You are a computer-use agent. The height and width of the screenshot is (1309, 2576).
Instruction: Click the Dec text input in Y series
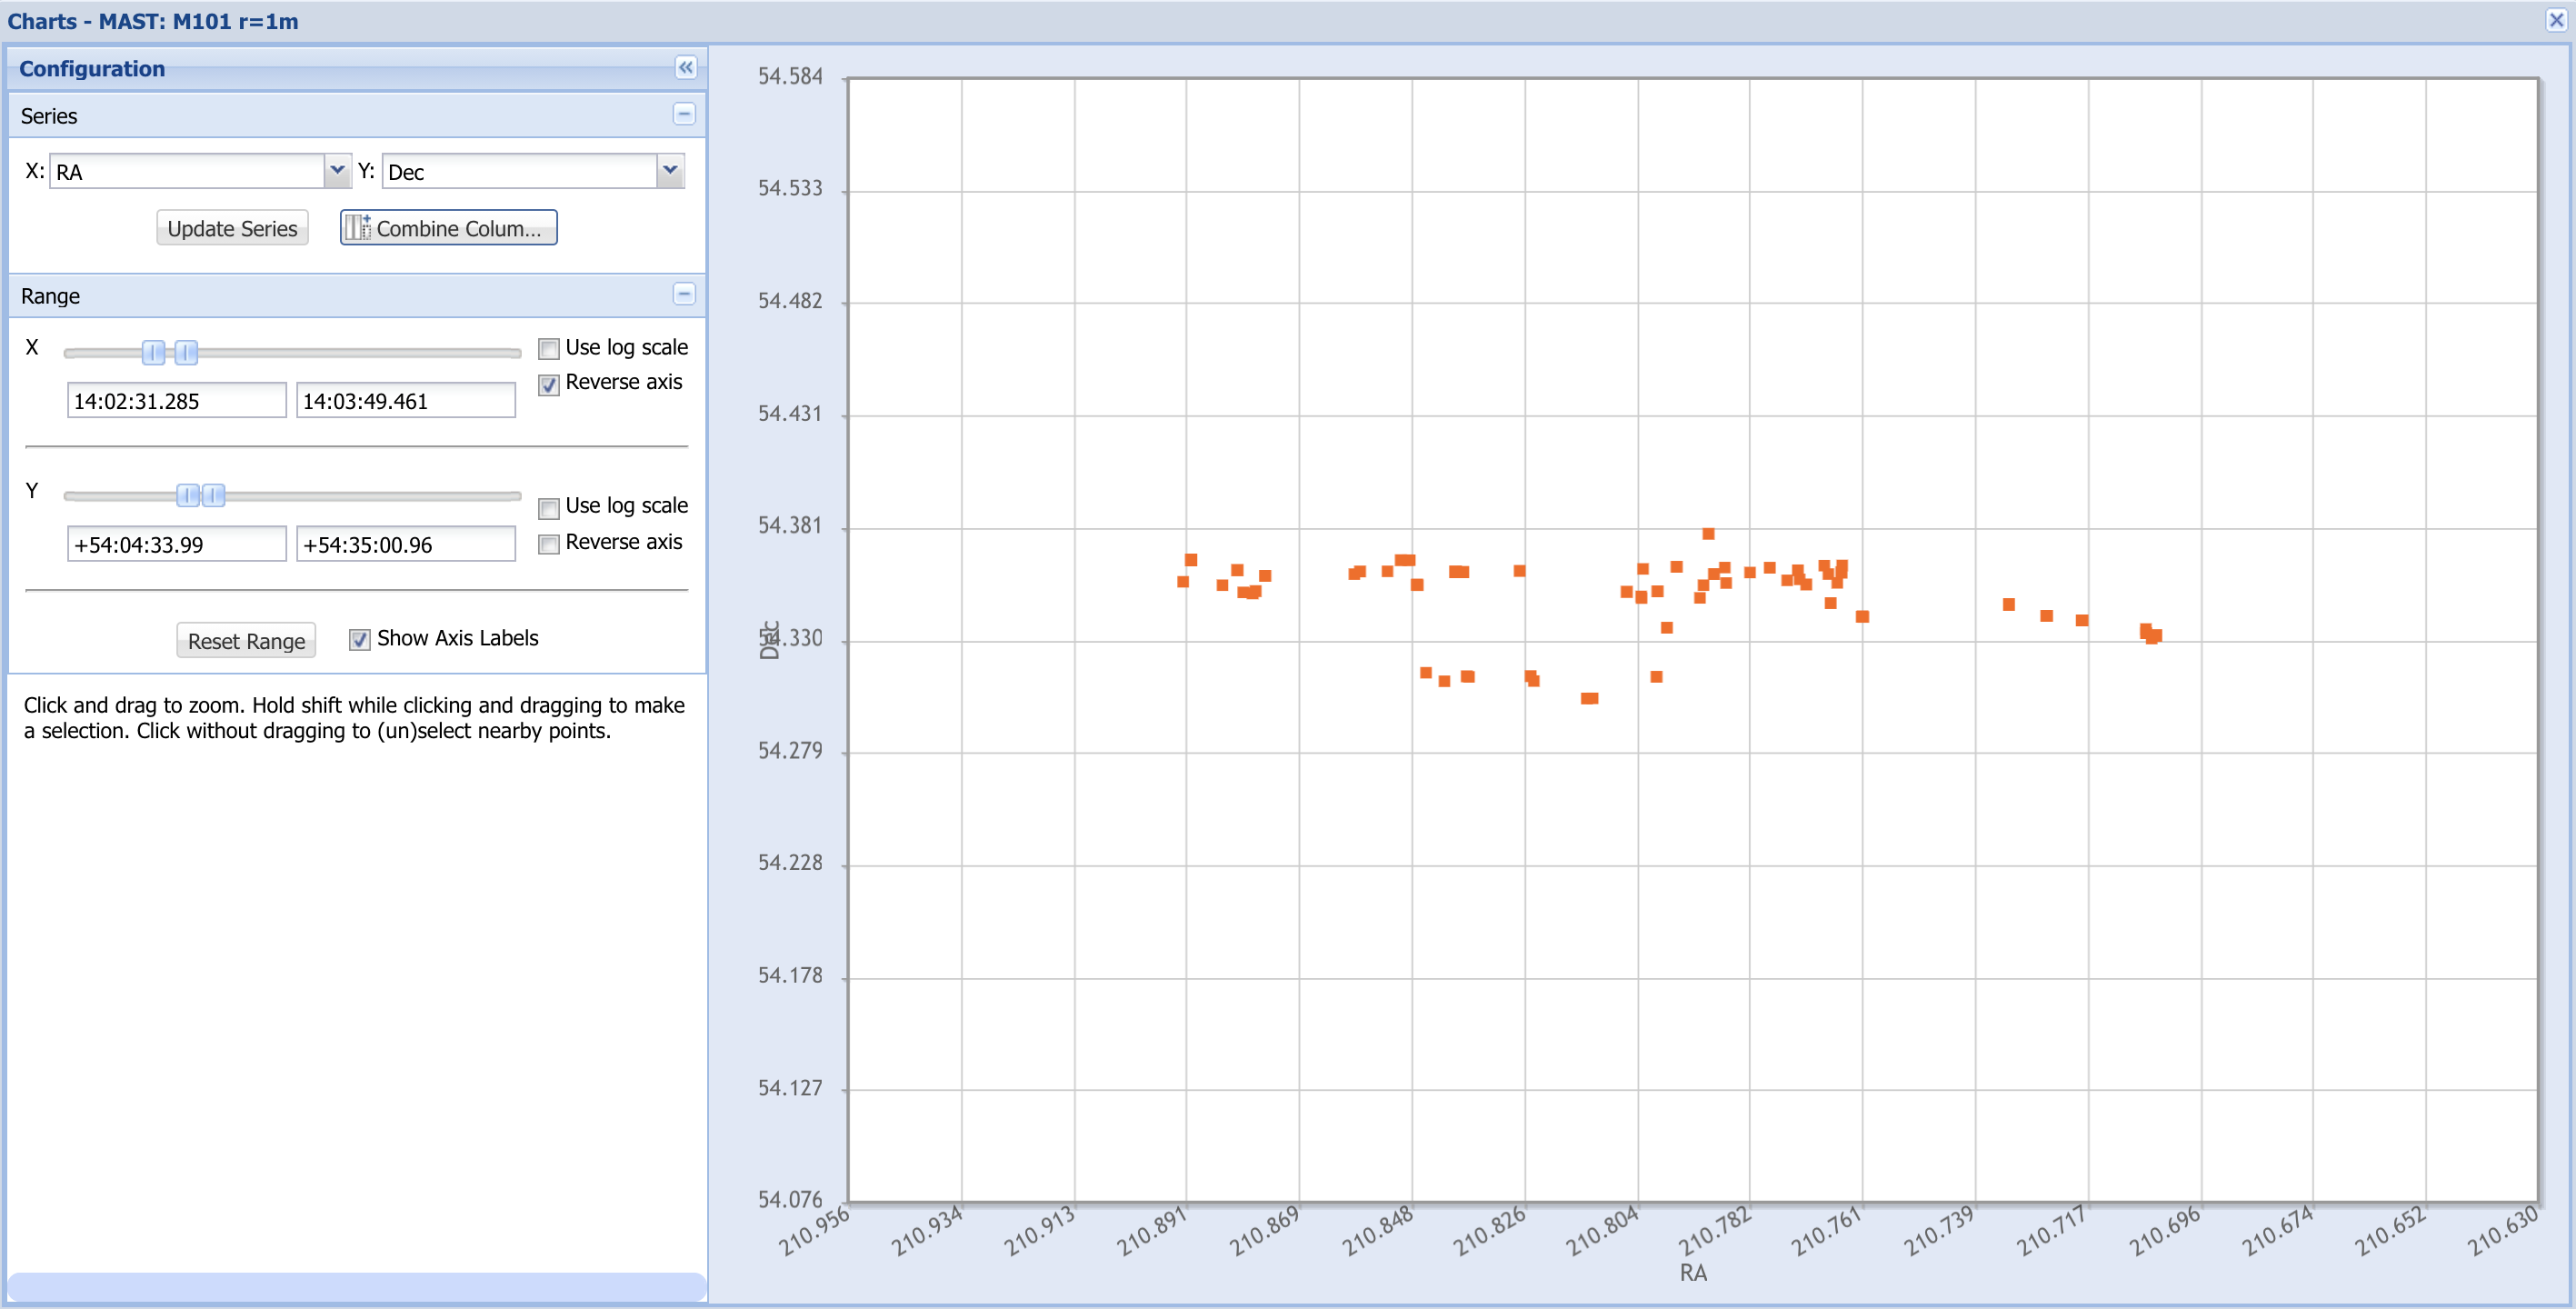point(520,171)
